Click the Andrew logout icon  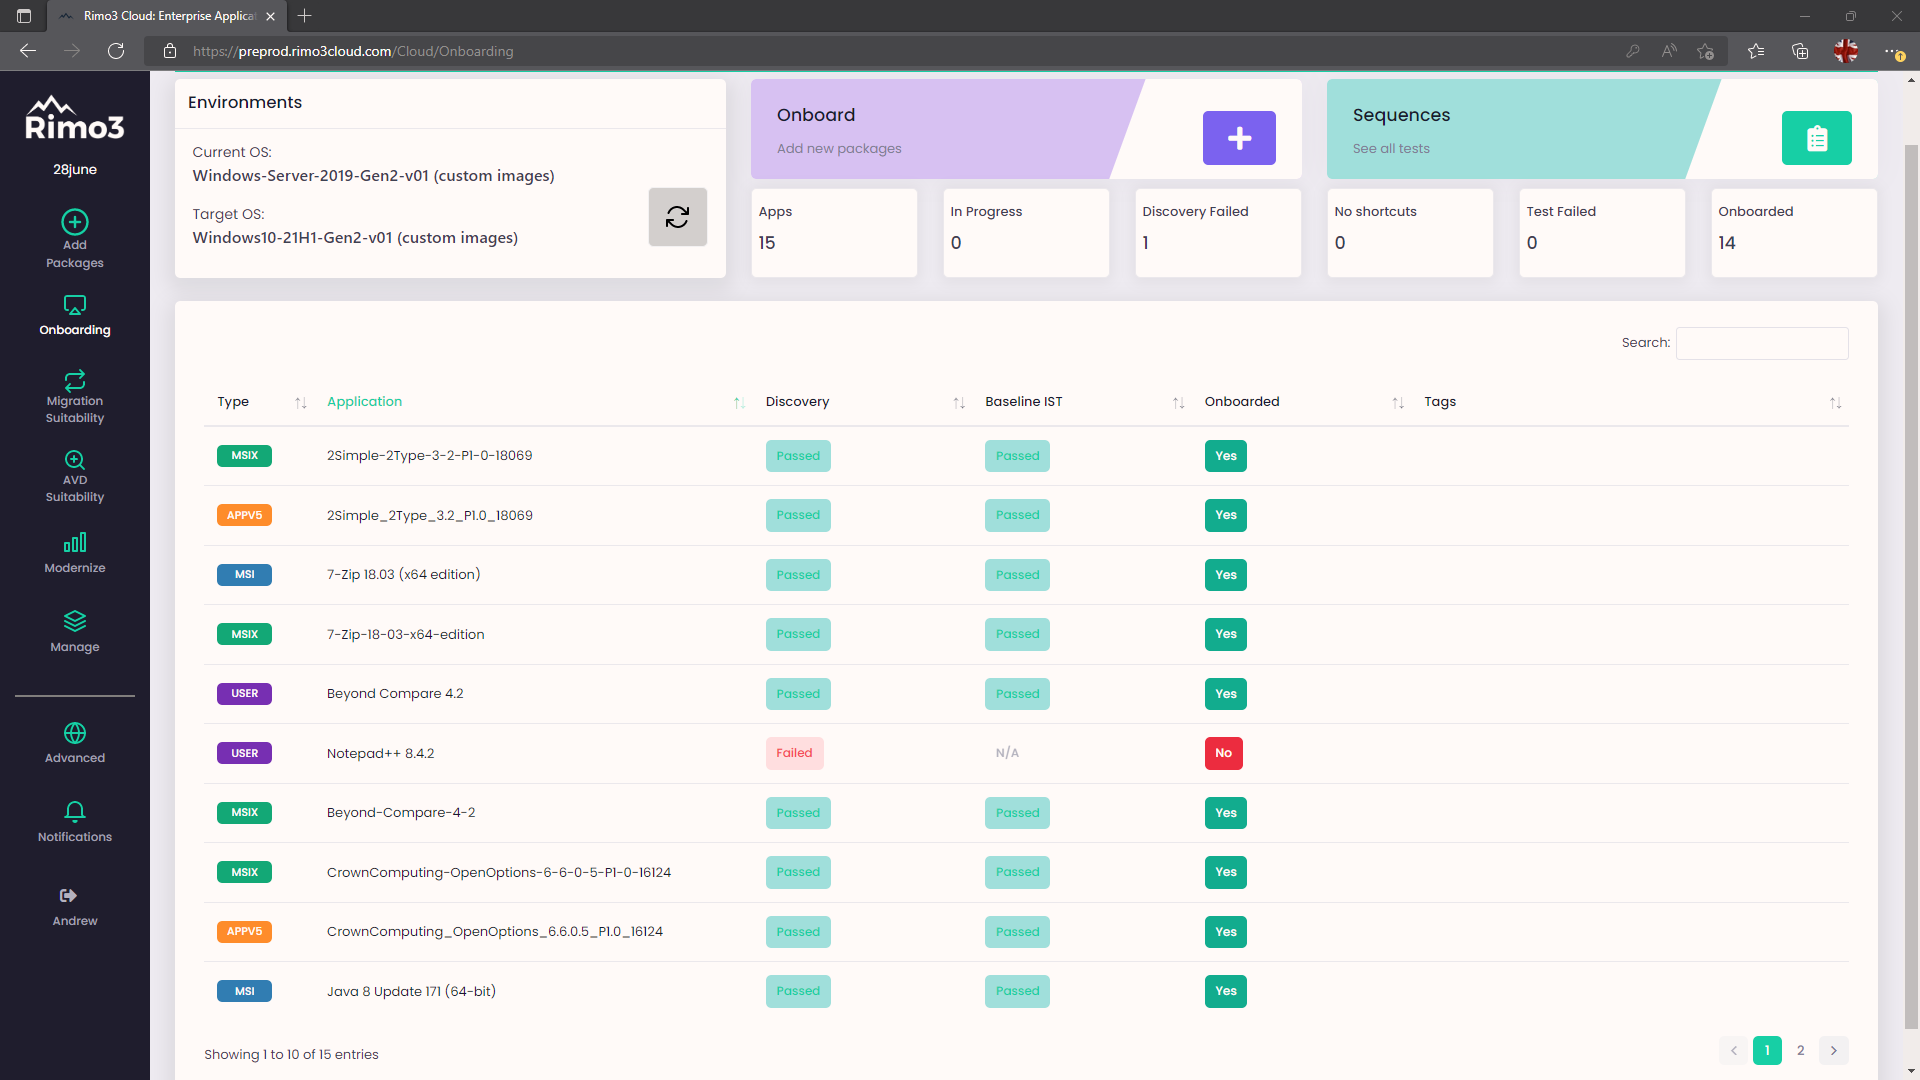(x=68, y=896)
